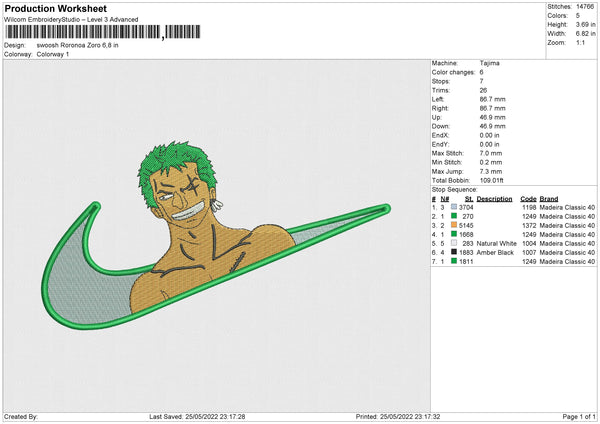Select code "1372" in the stop sequence
The width and height of the screenshot is (600, 424).
coord(530,225)
